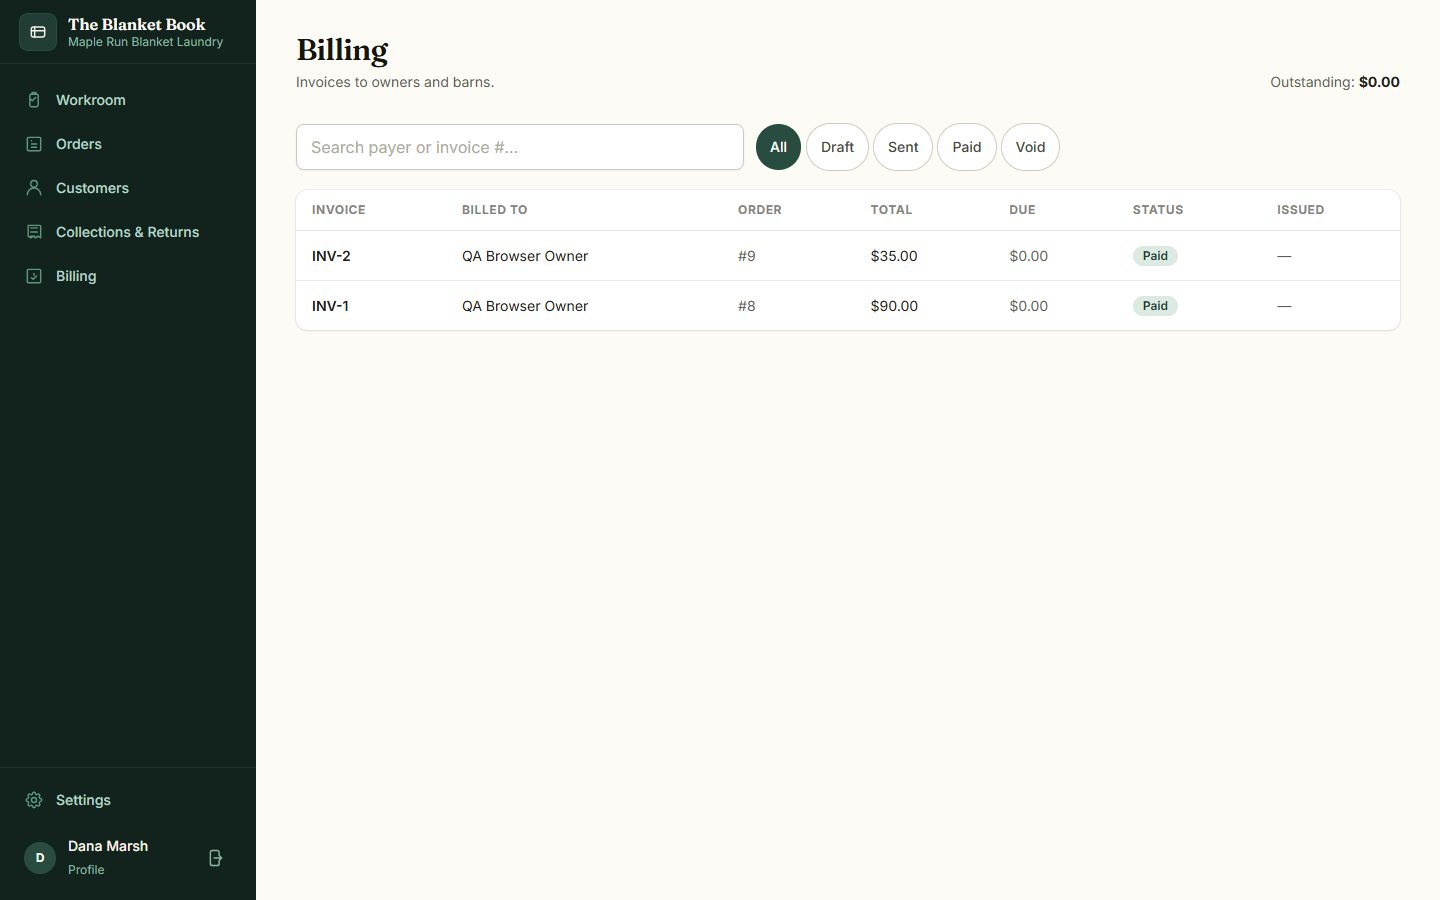The image size is (1440, 900).
Task: Click the Orders list icon
Action: tap(34, 144)
